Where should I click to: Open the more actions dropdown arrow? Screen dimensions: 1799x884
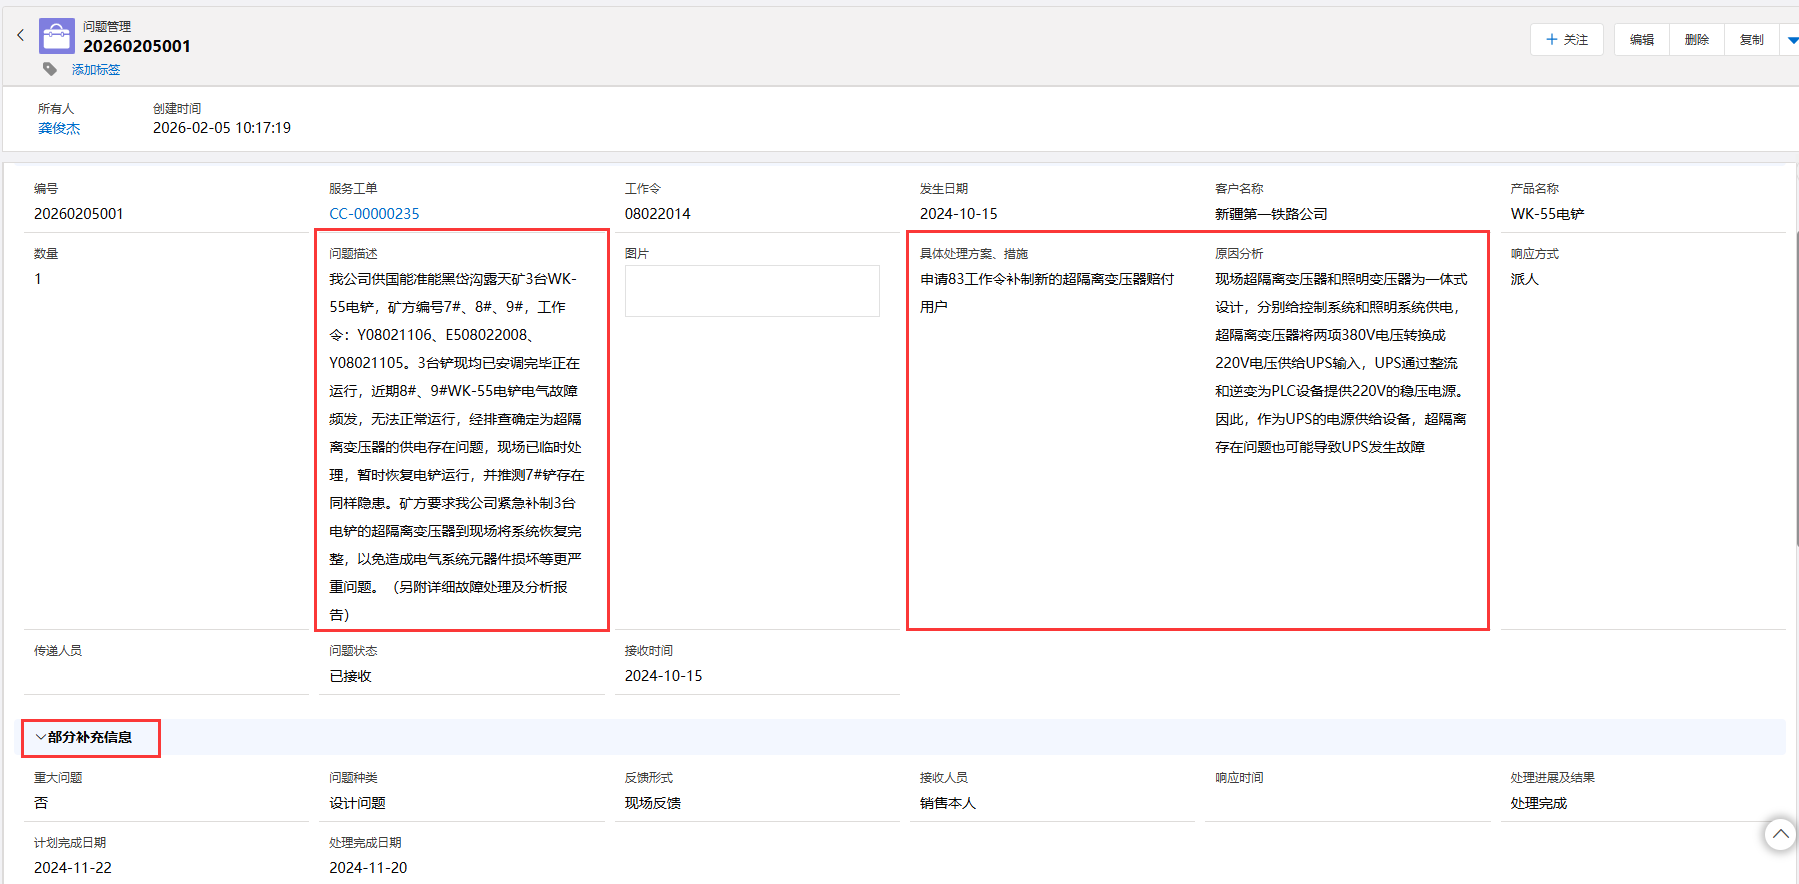click(1792, 40)
